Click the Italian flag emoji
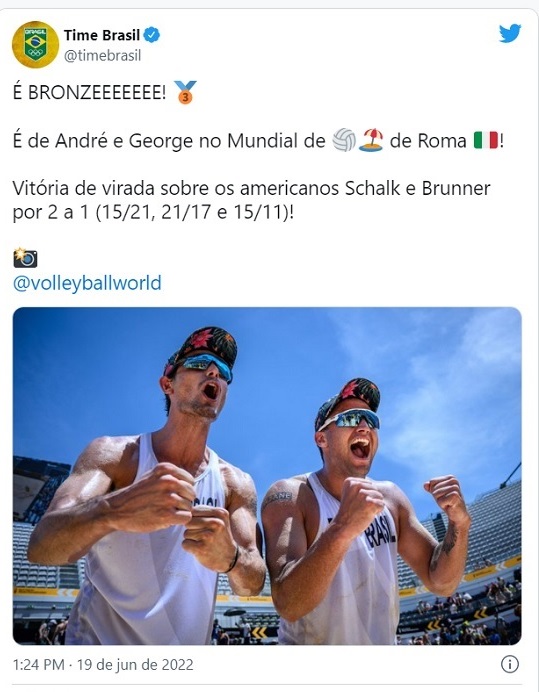The image size is (539, 692). point(486,141)
